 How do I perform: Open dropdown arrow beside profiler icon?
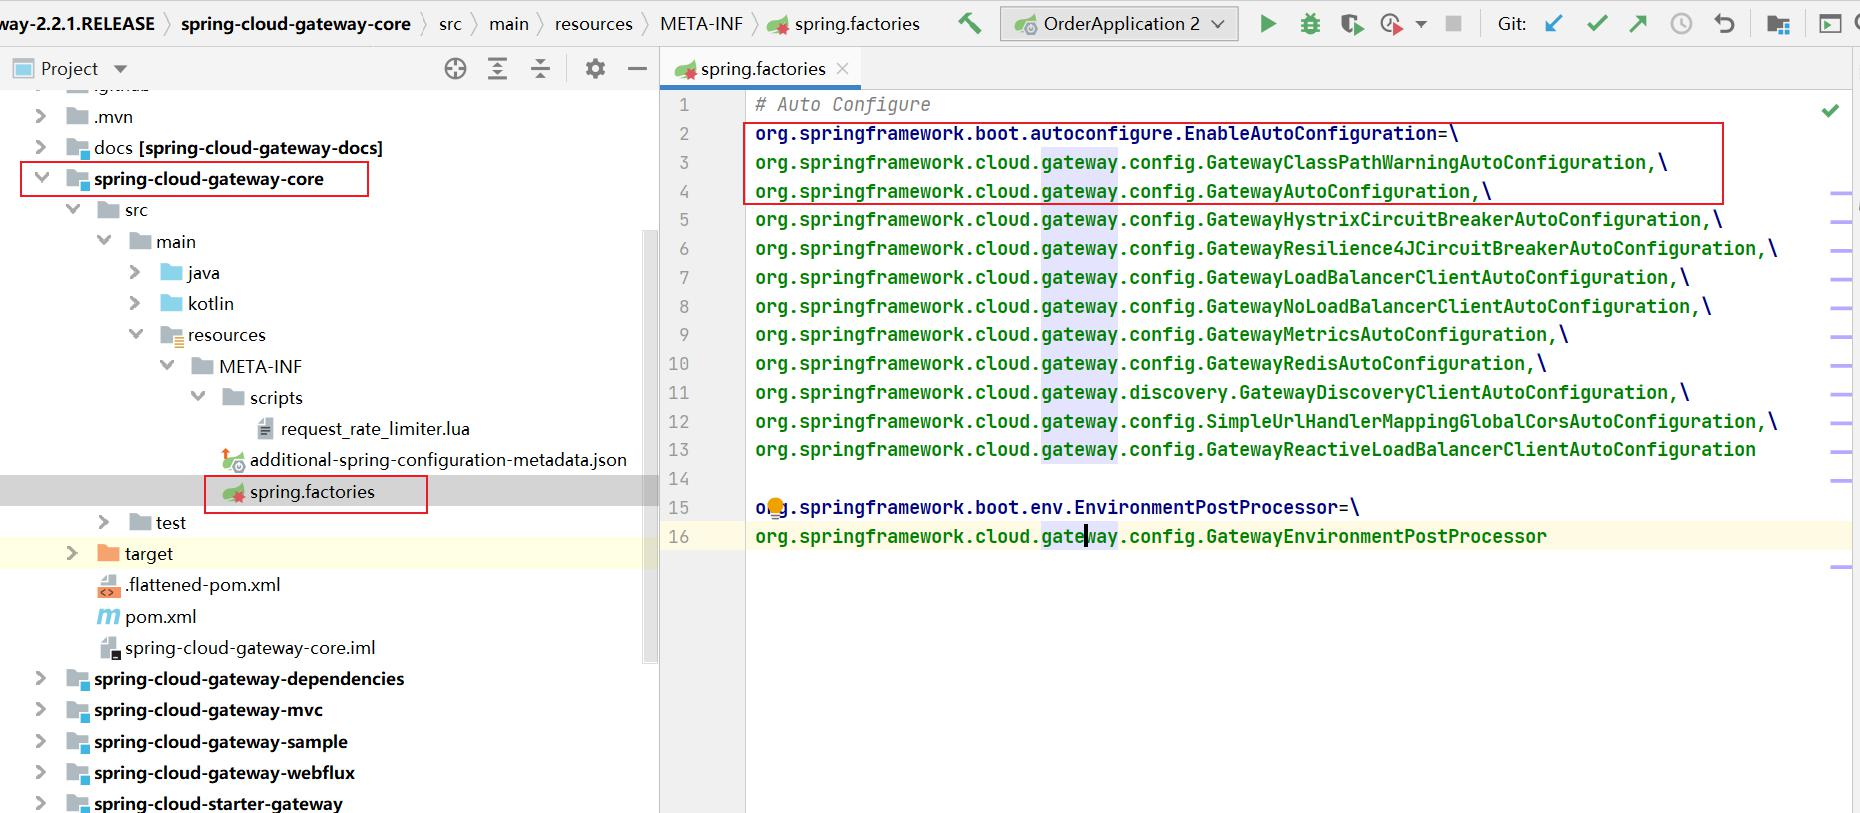[1421, 24]
